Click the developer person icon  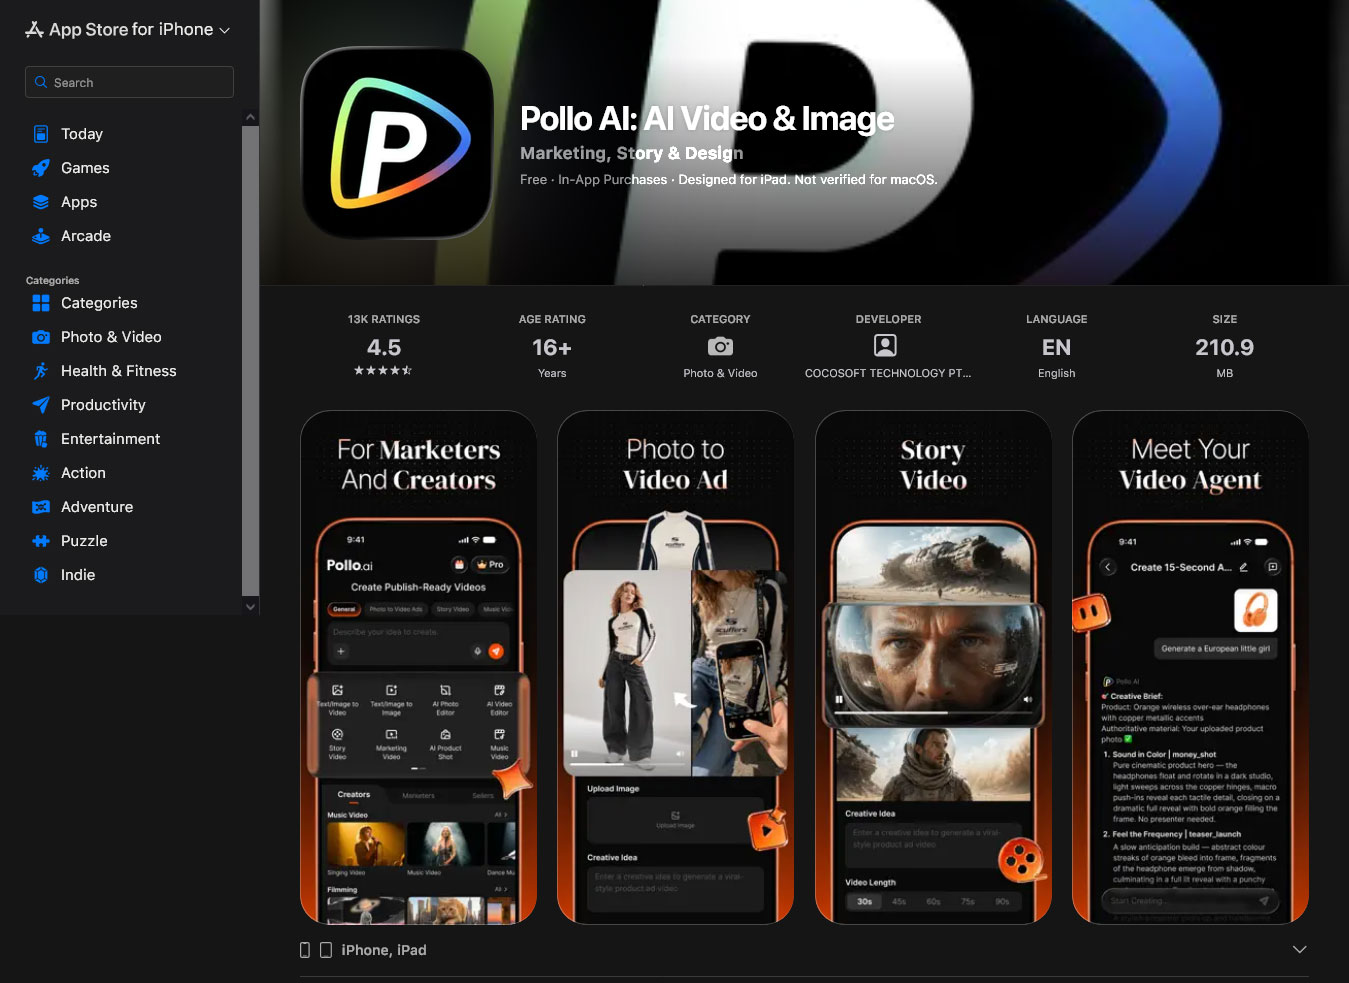click(885, 345)
